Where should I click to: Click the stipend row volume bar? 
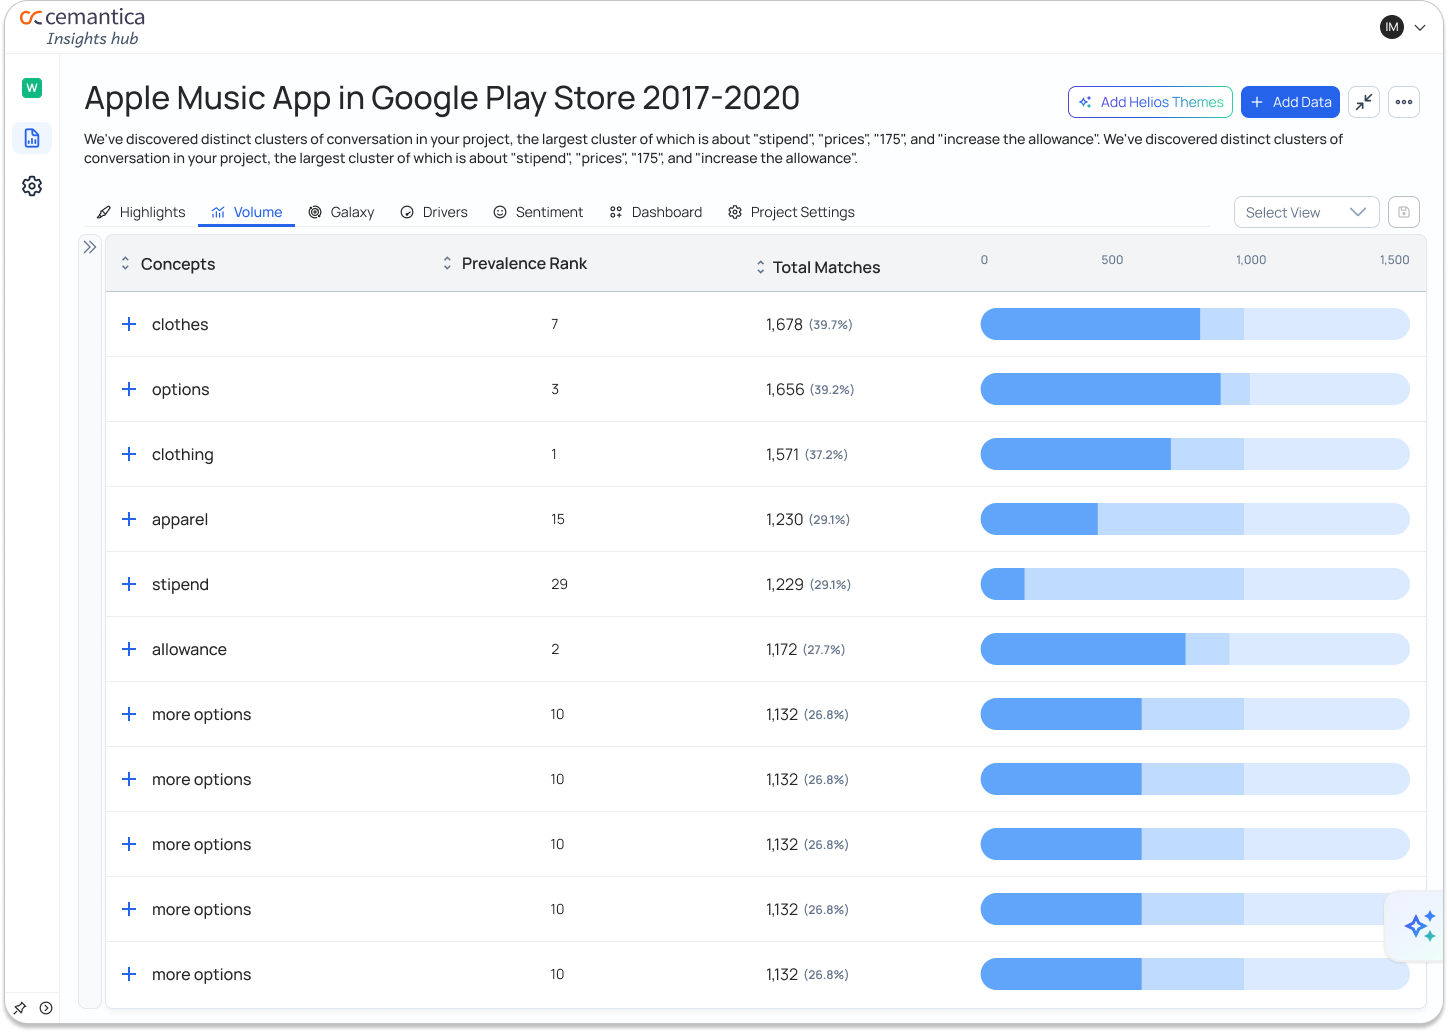(1195, 584)
